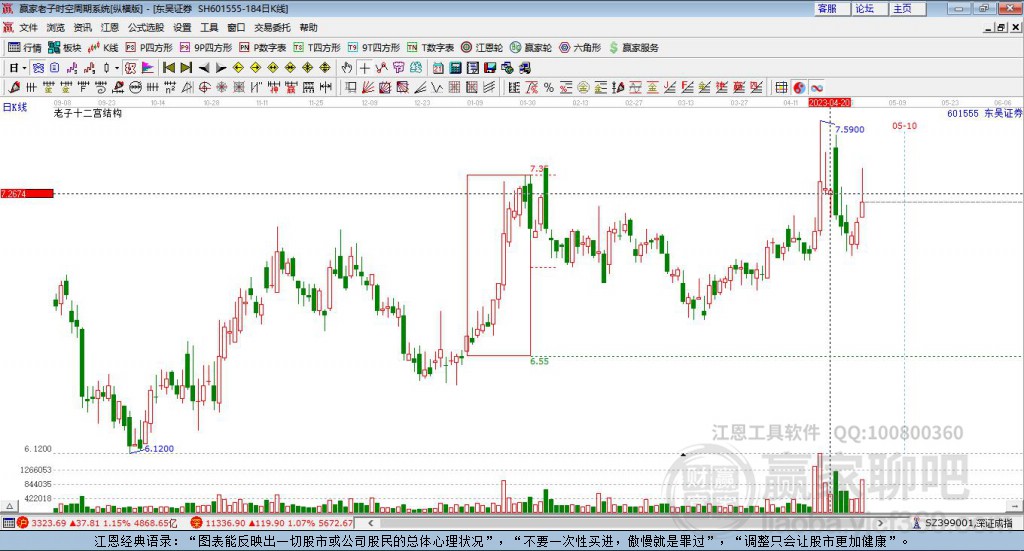Open the candlestick style dropdown arrow
This screenshot has width=1024, height=551.
[x=117, y=68]
